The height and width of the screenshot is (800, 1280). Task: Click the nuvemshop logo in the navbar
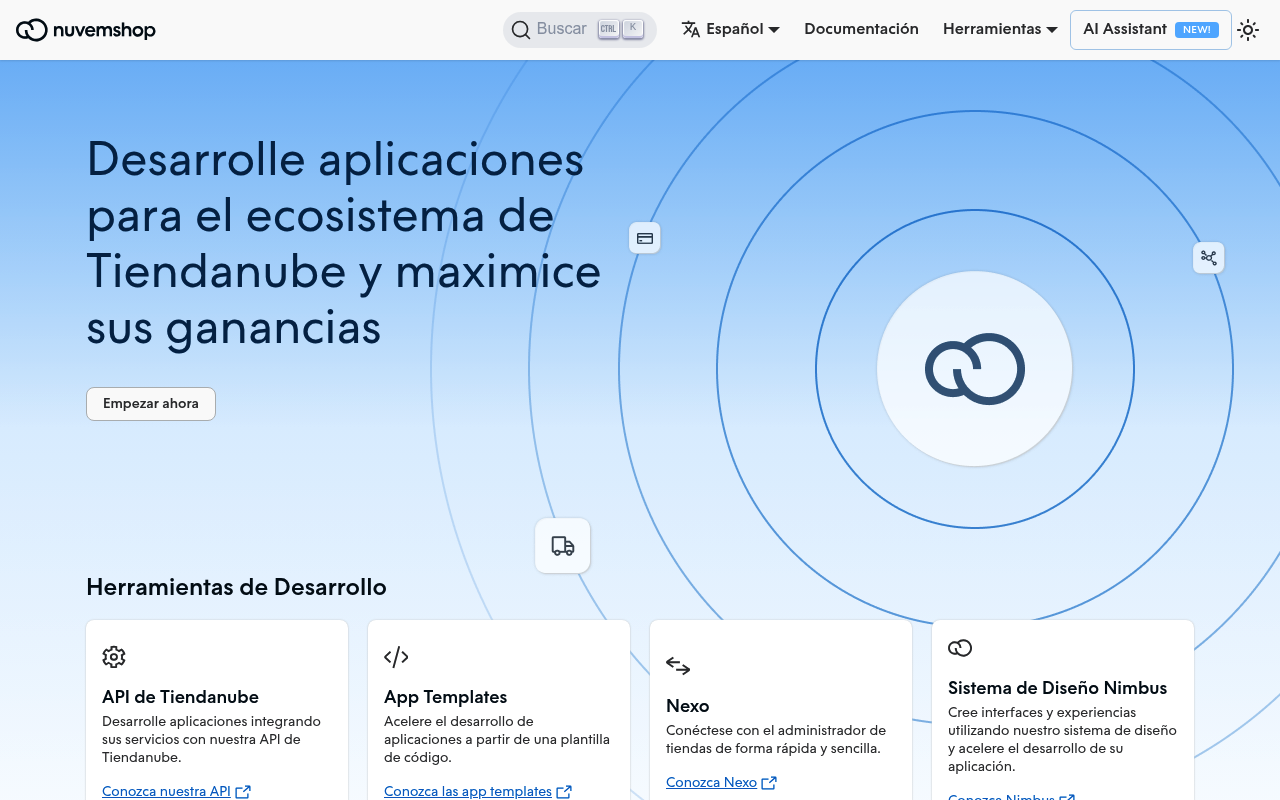tap(86, 30)
